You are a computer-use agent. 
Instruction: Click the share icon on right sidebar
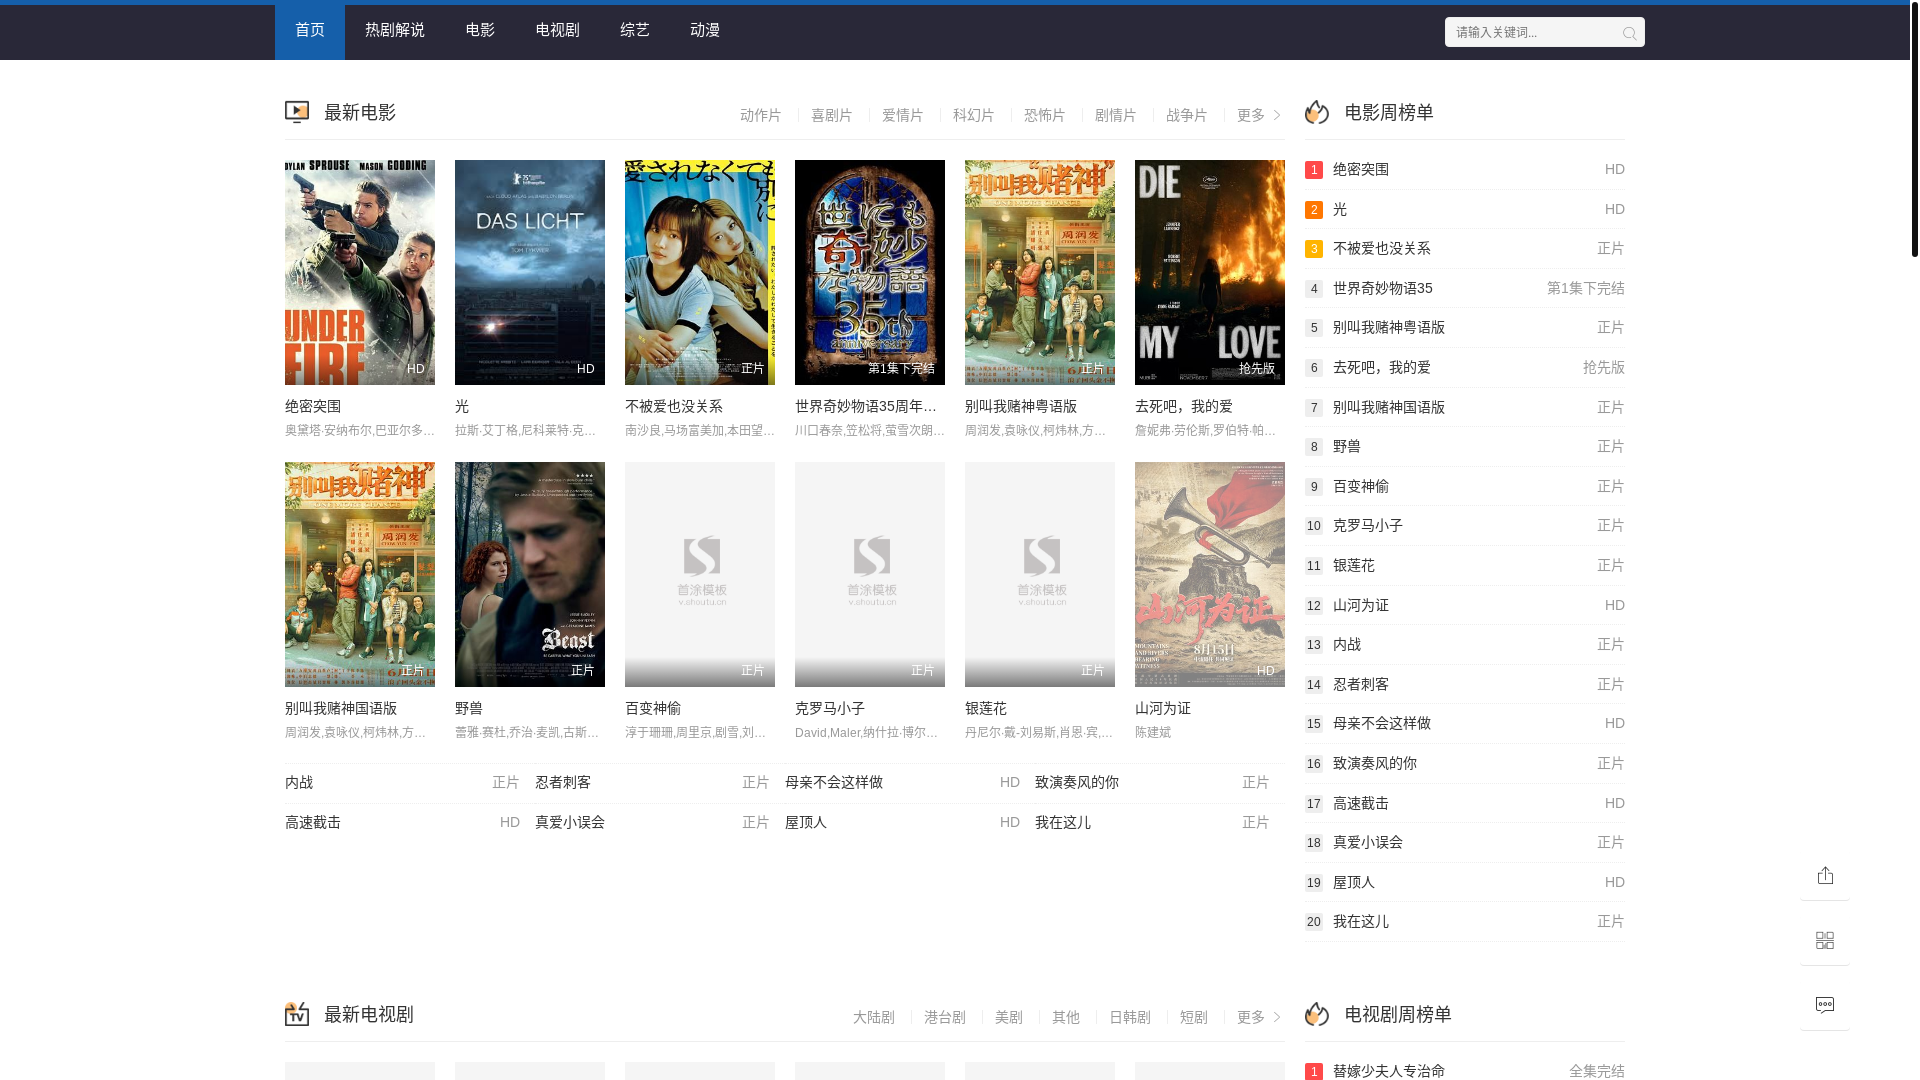pos(1825,876)
